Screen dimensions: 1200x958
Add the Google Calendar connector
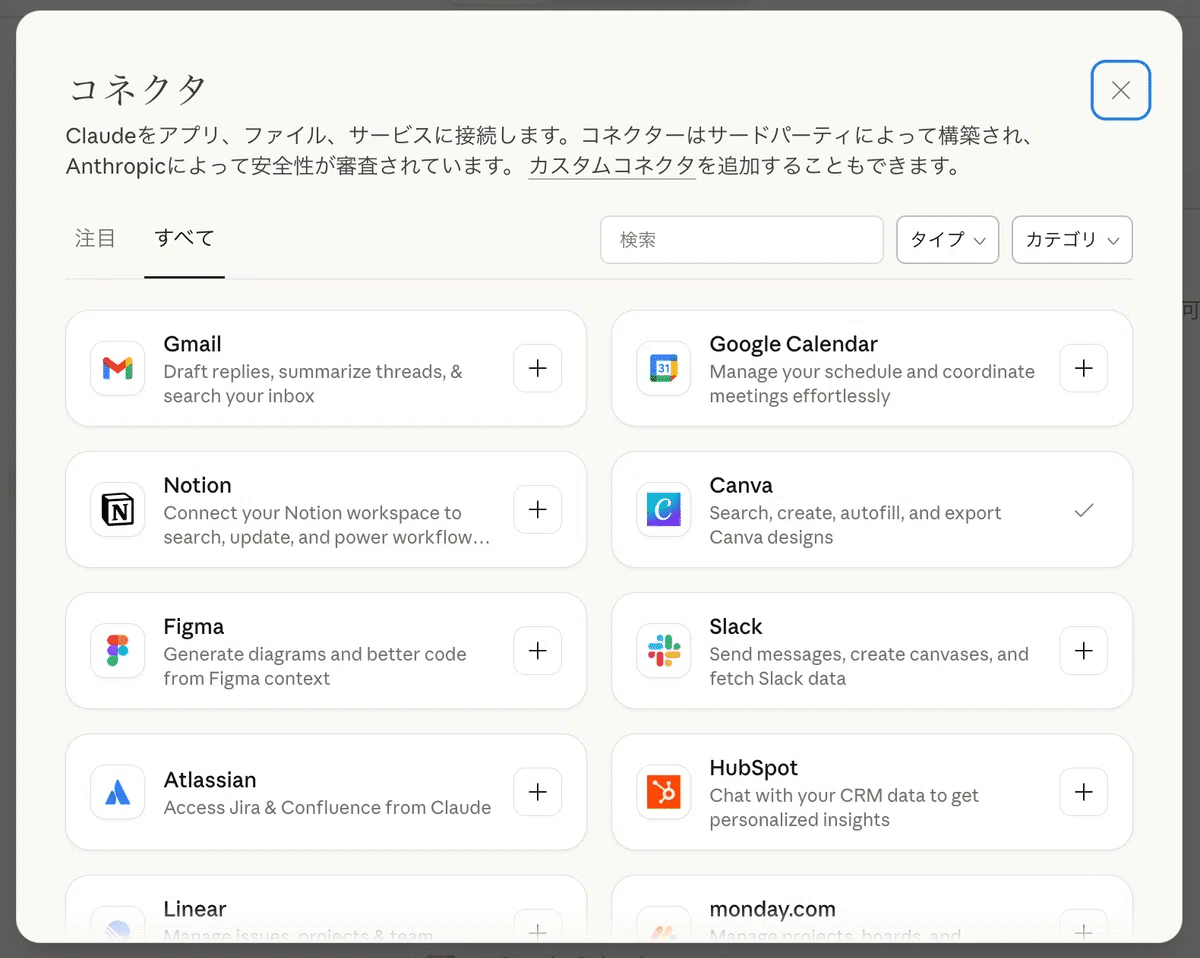(x=1084, y=368)
